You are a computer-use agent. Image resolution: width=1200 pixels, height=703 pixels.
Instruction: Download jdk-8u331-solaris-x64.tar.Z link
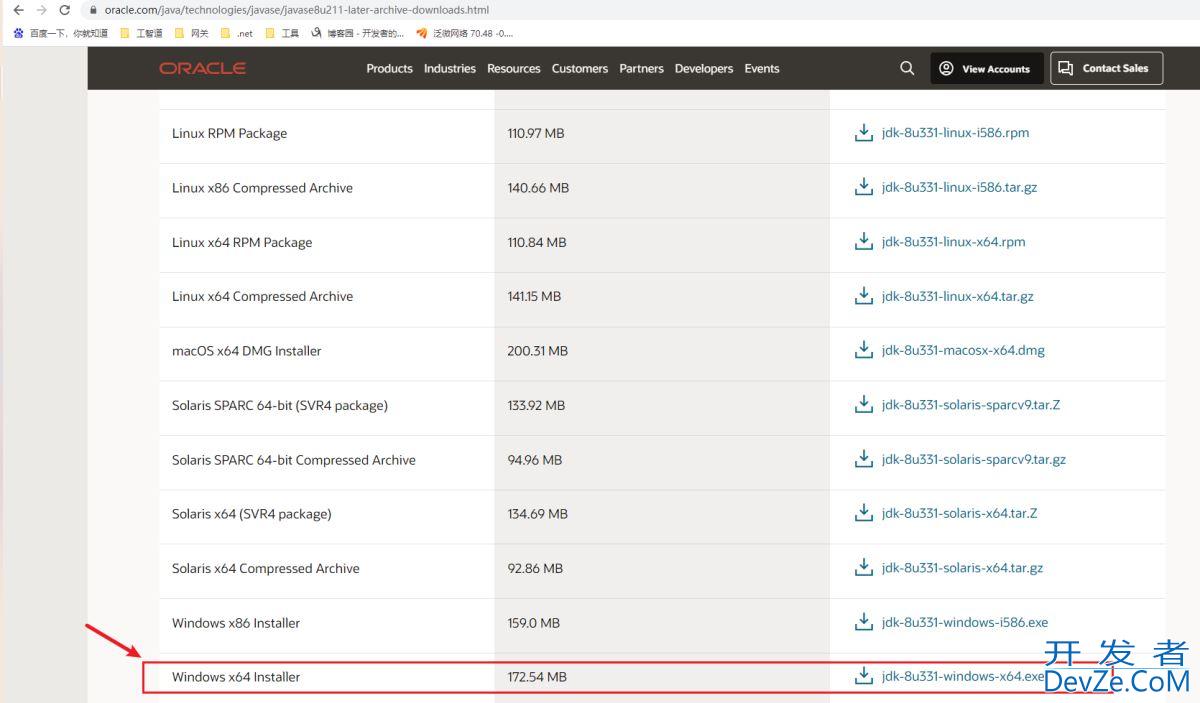click(x=959, y=513)
